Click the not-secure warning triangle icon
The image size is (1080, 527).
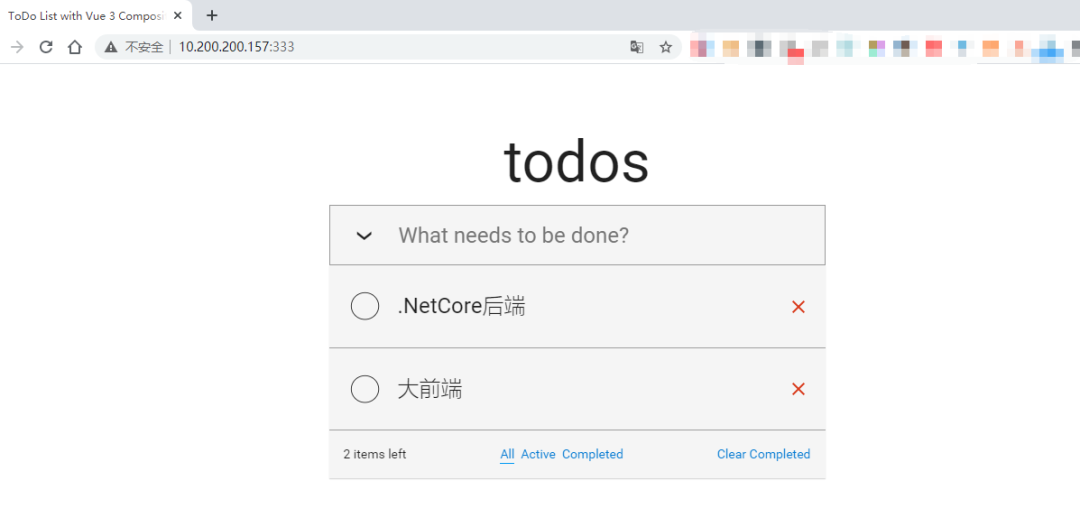click(x=111, y=47)
